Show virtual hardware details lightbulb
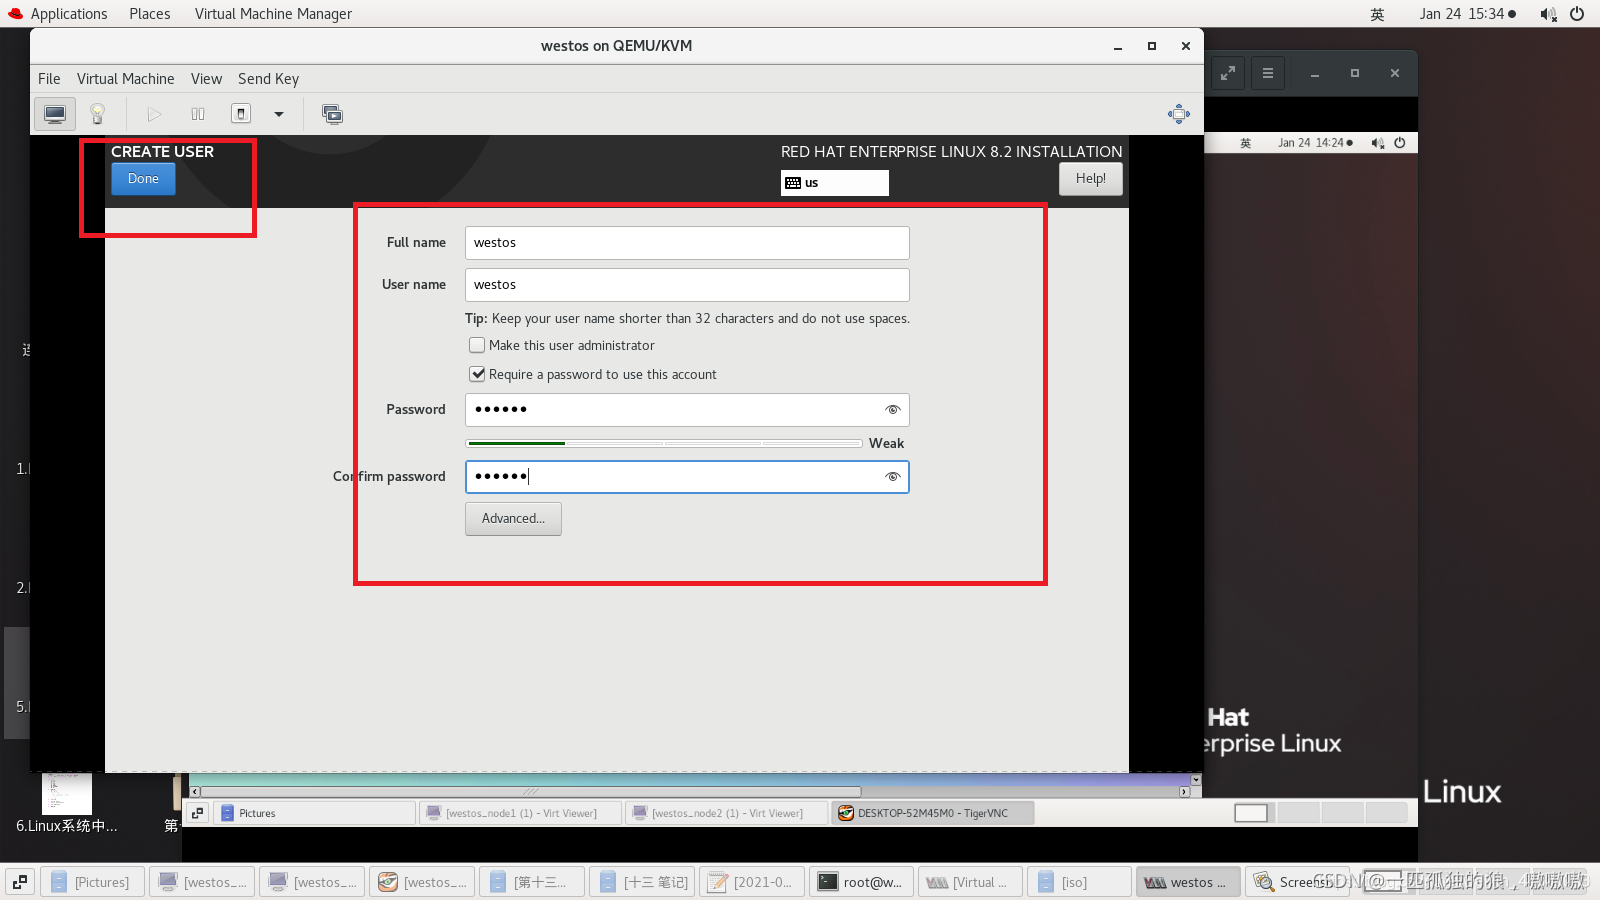Viewport: 1600px width, 900px height. (97, 114)
